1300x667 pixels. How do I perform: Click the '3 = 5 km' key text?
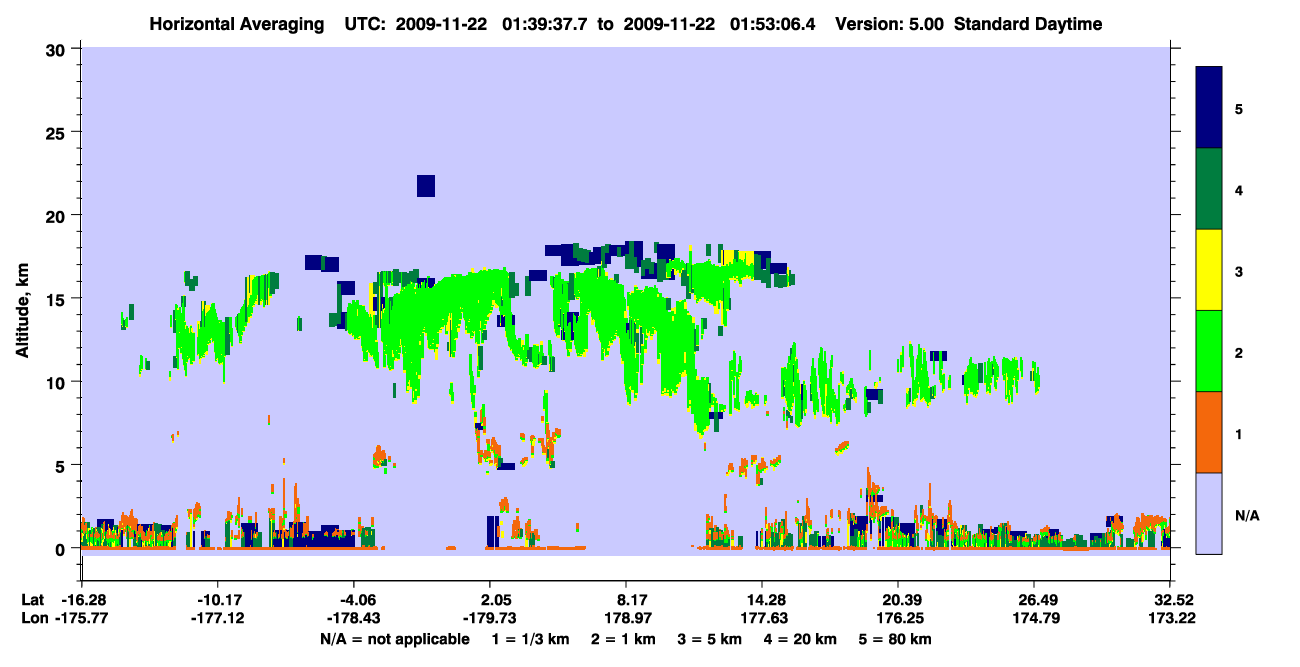(710, 639)
